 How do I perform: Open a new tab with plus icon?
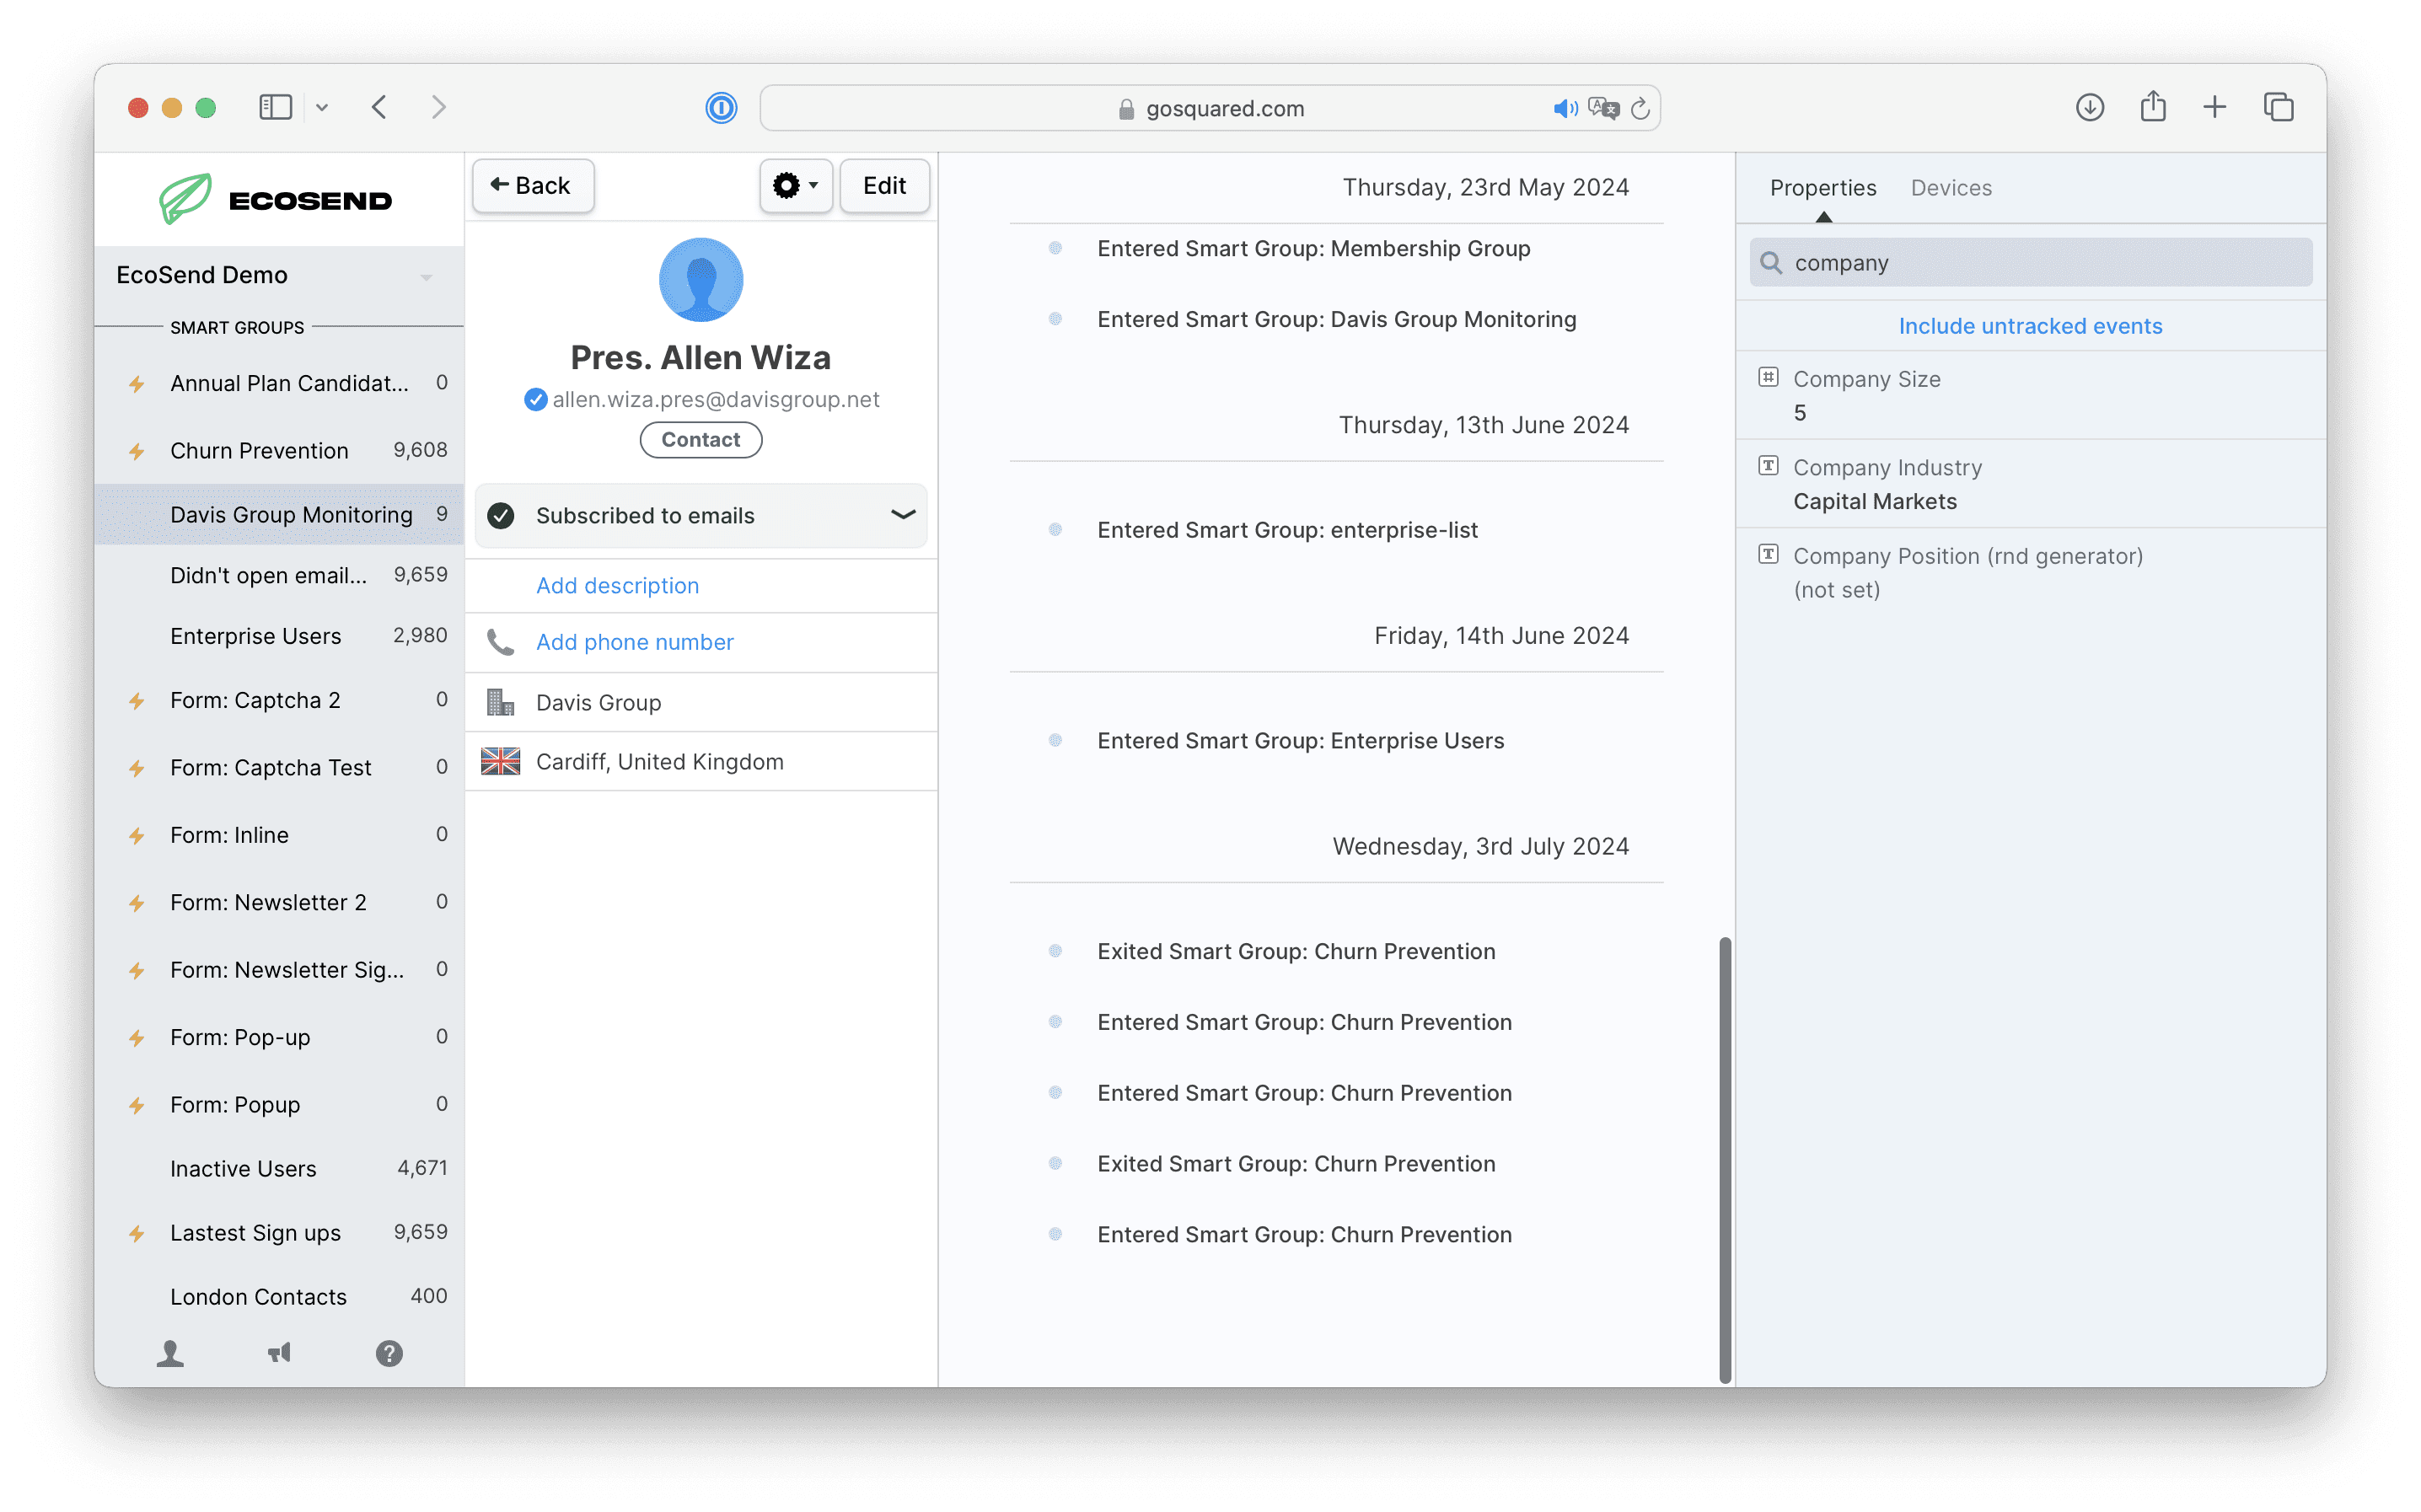(2215, 107)
